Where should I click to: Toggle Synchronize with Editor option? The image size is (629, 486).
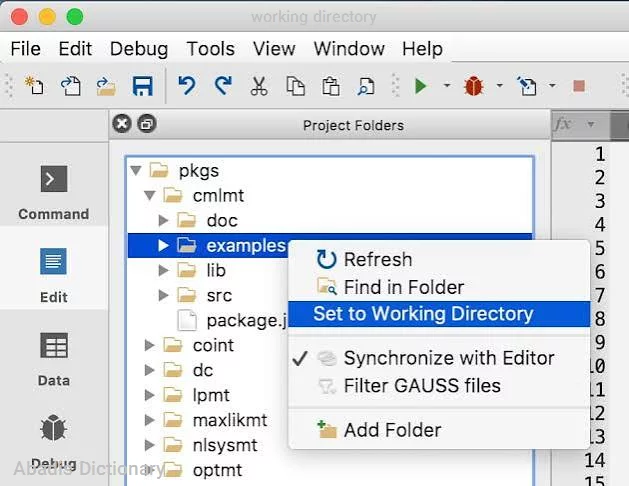[x=439, y=358]
